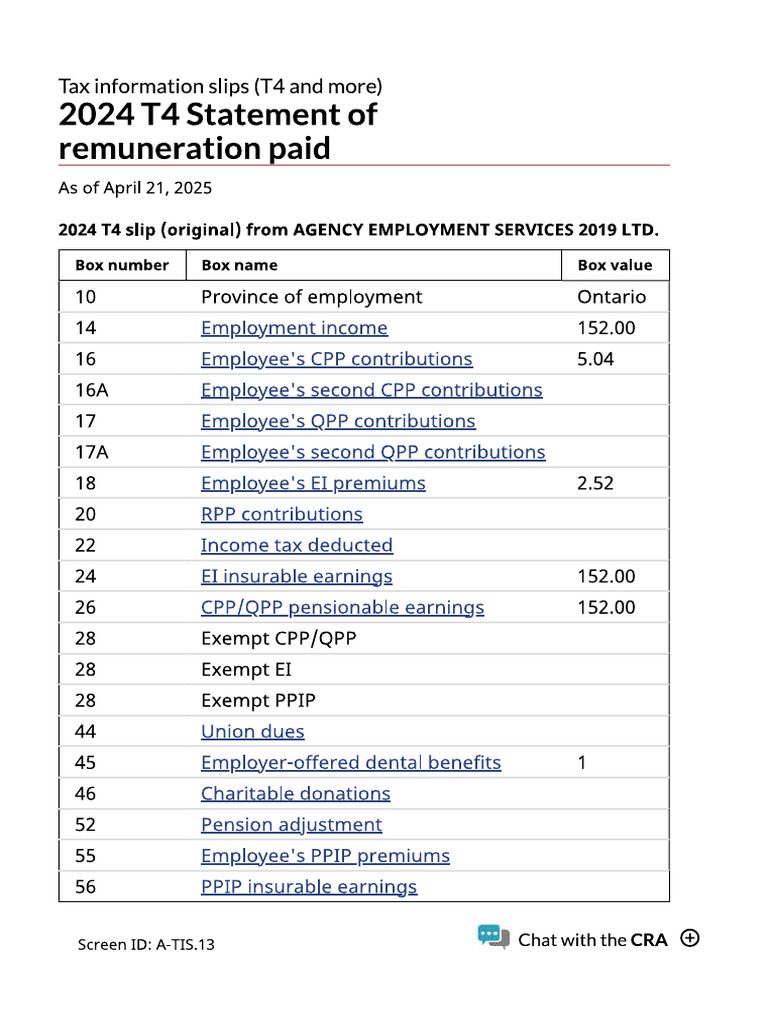Click the Income tax deducted link
The height and width of the screenshot is (1024, 768).
pos(296,545)
